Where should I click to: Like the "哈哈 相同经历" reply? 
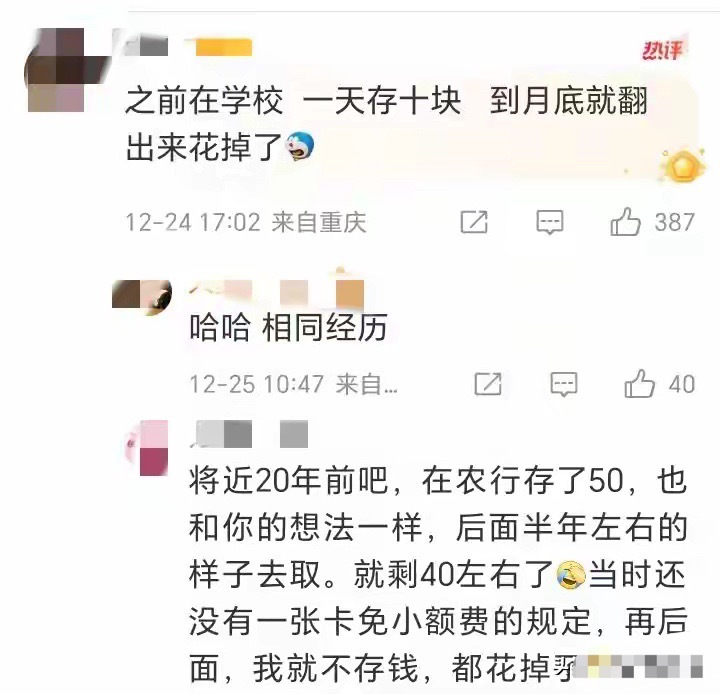(x=639, y=384)
